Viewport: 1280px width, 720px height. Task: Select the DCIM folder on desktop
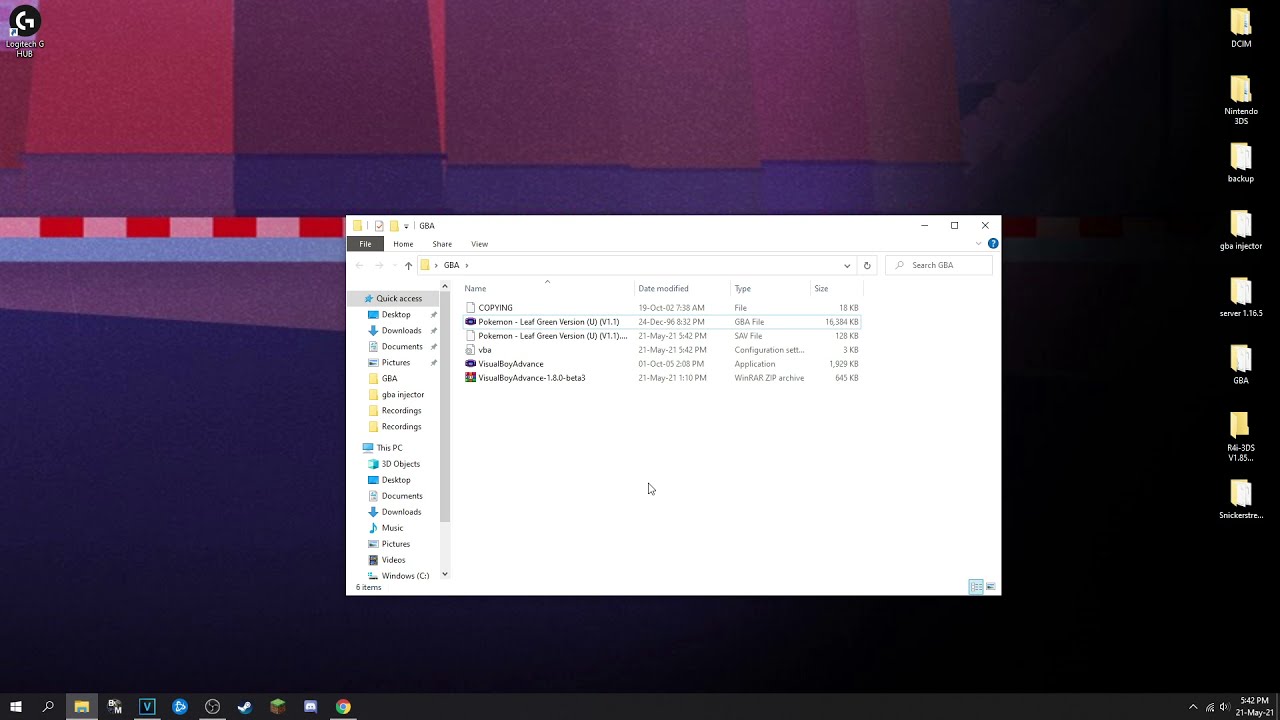tap(1241, 28)
